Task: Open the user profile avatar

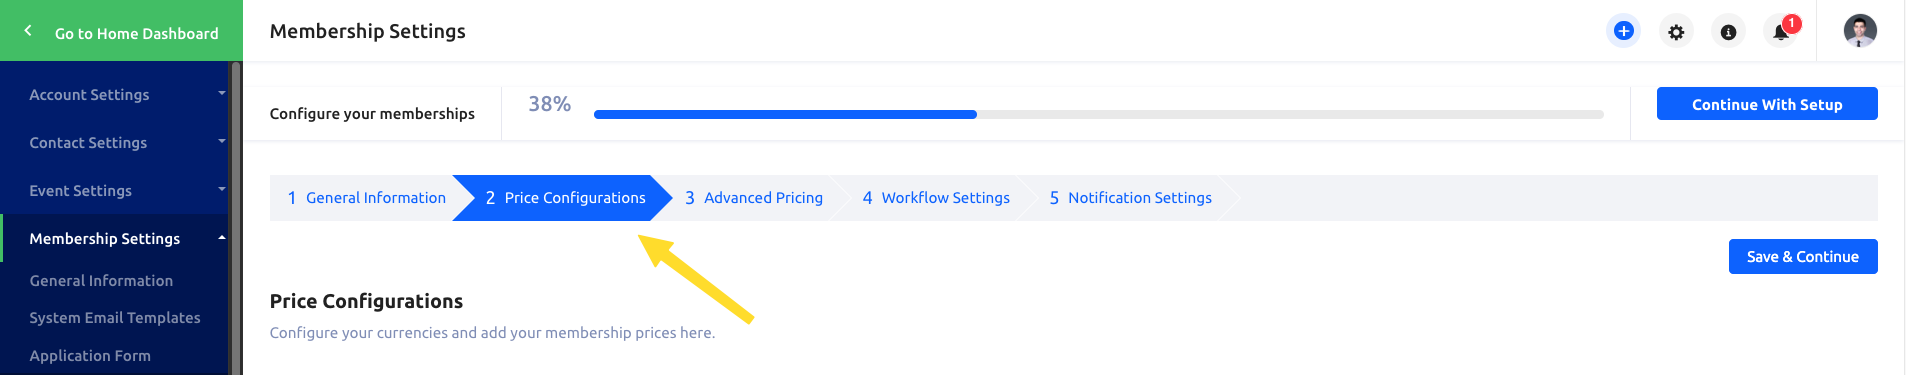Action: (x=1860, y=31)
